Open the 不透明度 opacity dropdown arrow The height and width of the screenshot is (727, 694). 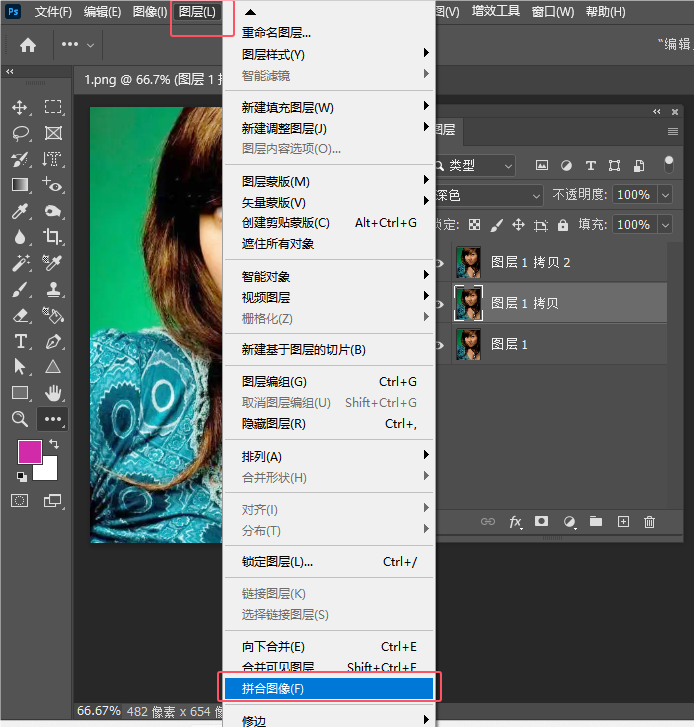tap(665, 195)
